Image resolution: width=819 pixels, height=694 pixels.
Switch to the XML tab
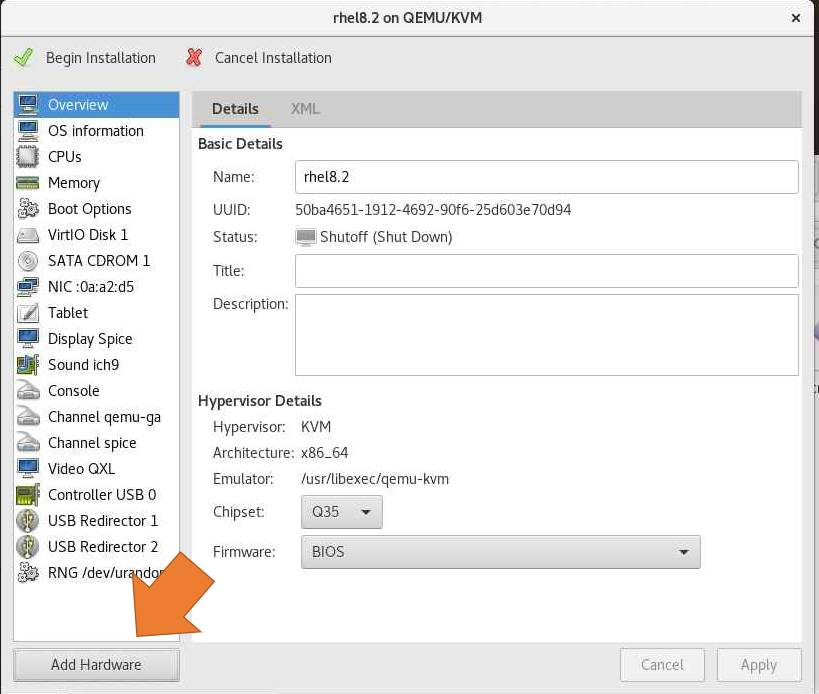(305, 109)
